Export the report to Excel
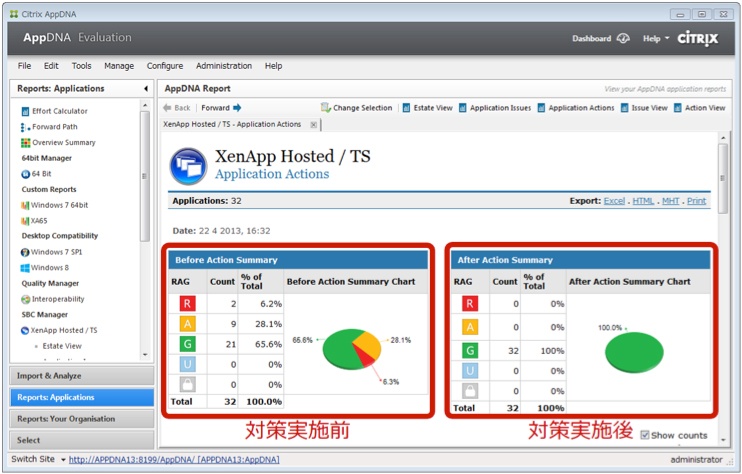742x474 pixels. (x=614, y=201)
